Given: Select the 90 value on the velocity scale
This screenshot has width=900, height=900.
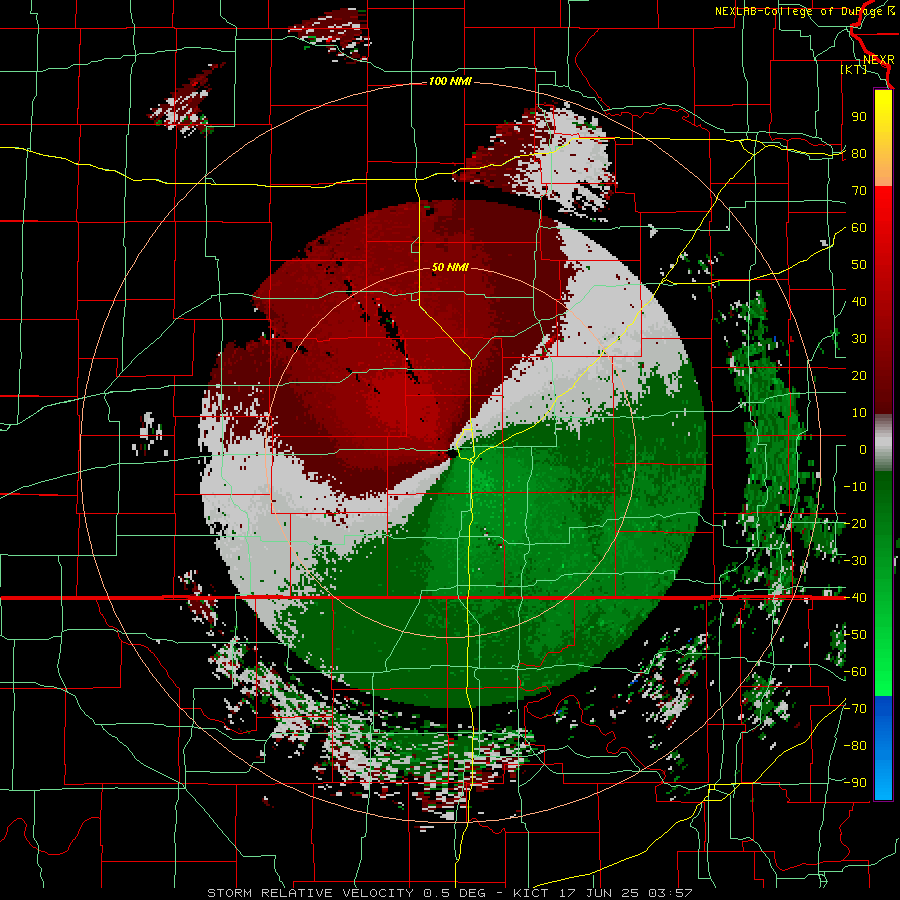Looking at the screenshot, I should click(x=859, y=117).
